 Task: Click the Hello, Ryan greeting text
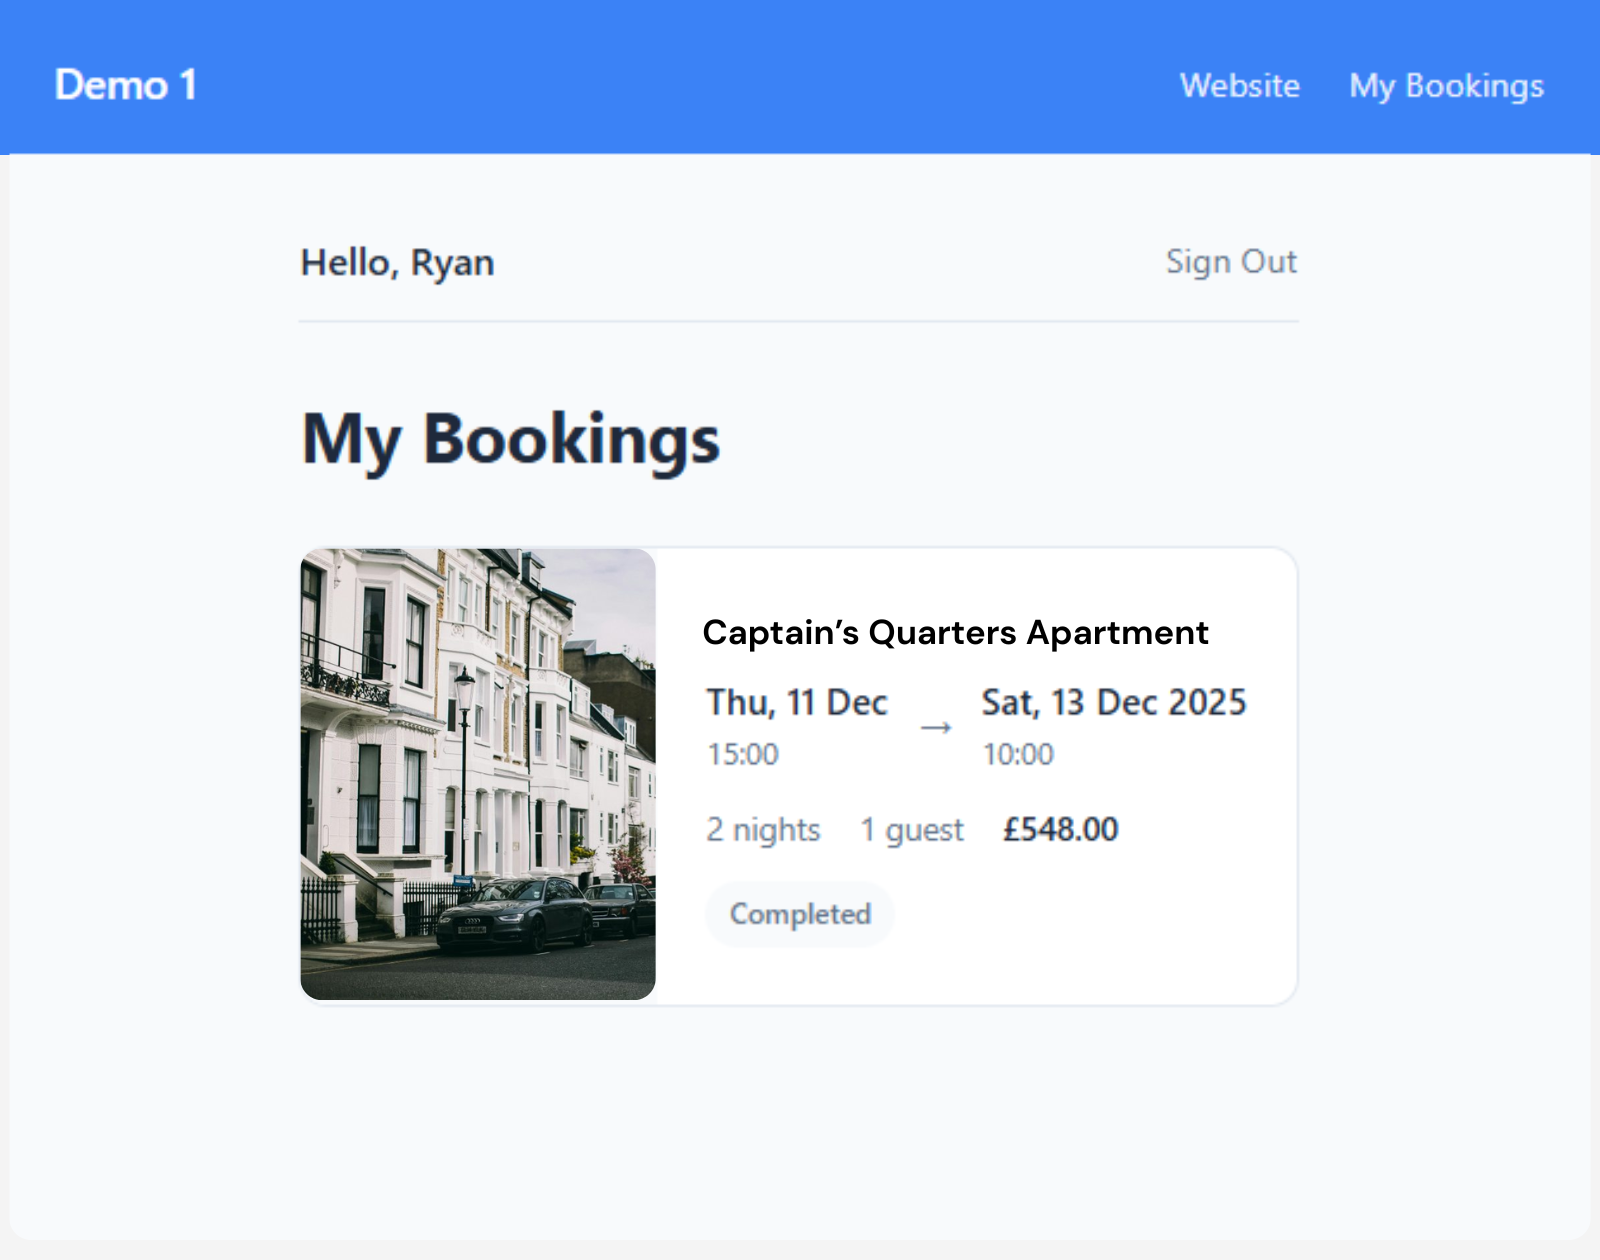397,263
